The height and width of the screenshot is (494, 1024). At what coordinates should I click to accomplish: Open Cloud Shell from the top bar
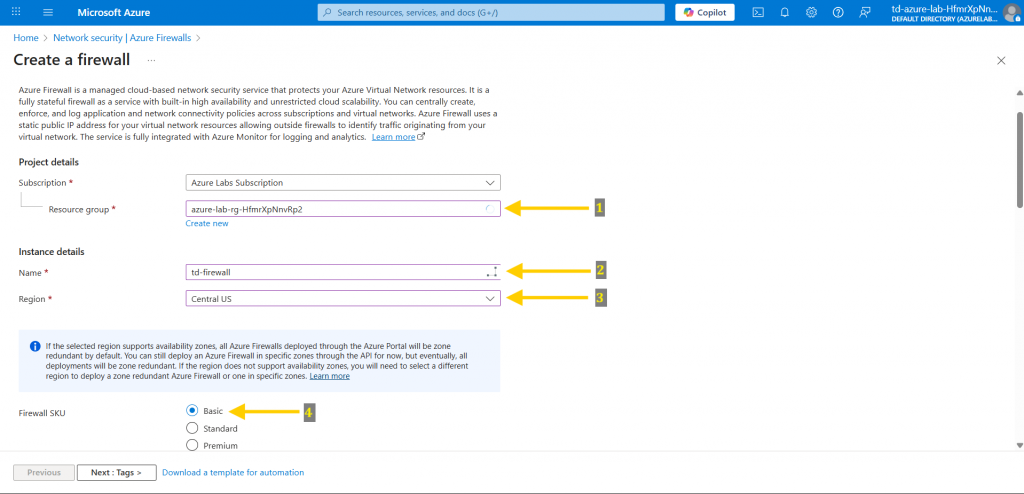pos(758,12)
